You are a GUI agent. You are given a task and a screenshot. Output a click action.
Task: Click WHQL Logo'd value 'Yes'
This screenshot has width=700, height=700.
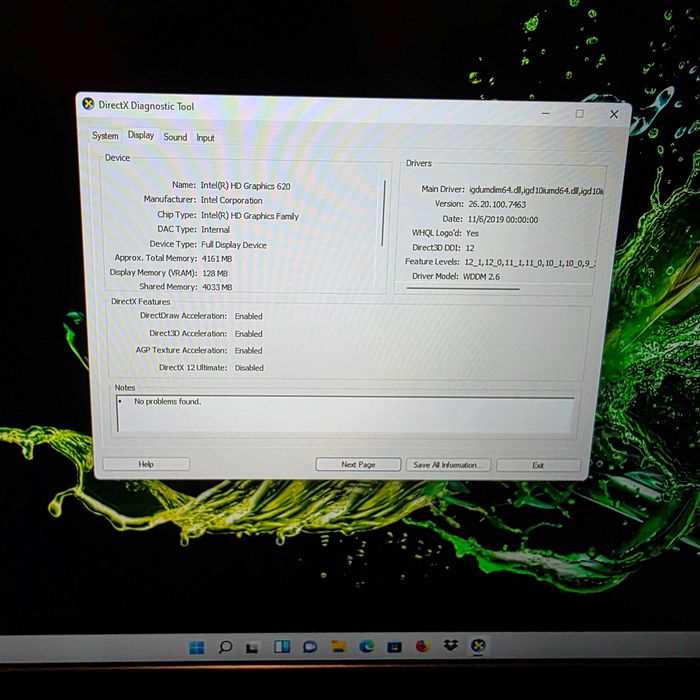(x=472, y=233)
